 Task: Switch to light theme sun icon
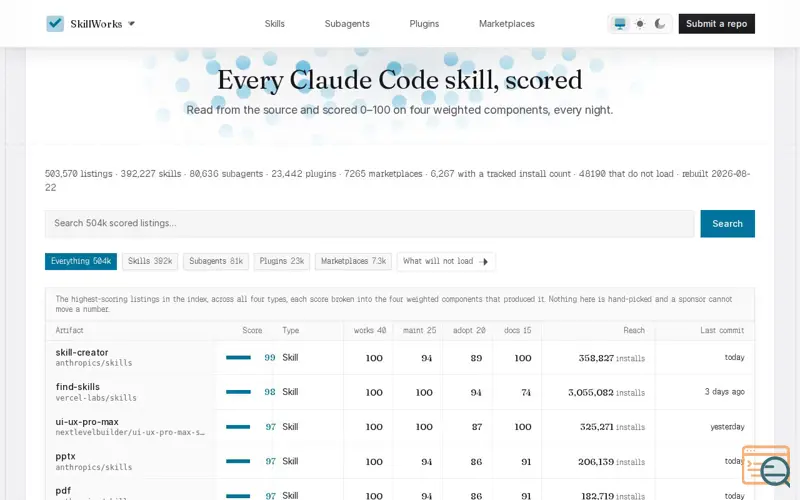(640, 24)
